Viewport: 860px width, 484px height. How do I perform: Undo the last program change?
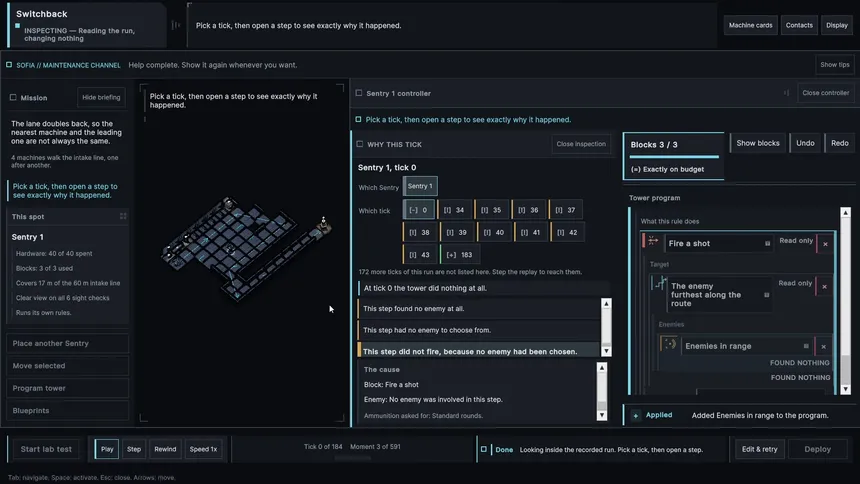pos(805,143)
